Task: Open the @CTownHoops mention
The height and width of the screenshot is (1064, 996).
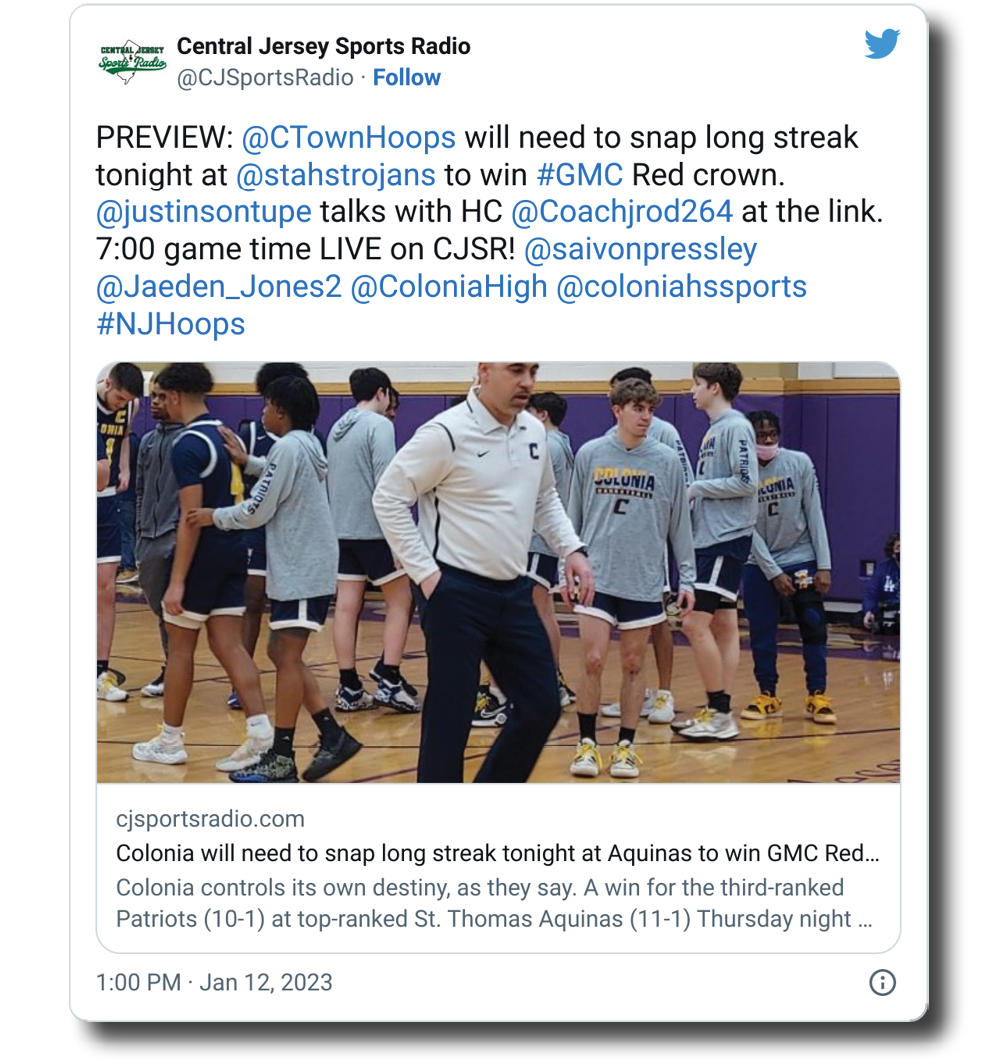Action: click(x=348, y=138)
